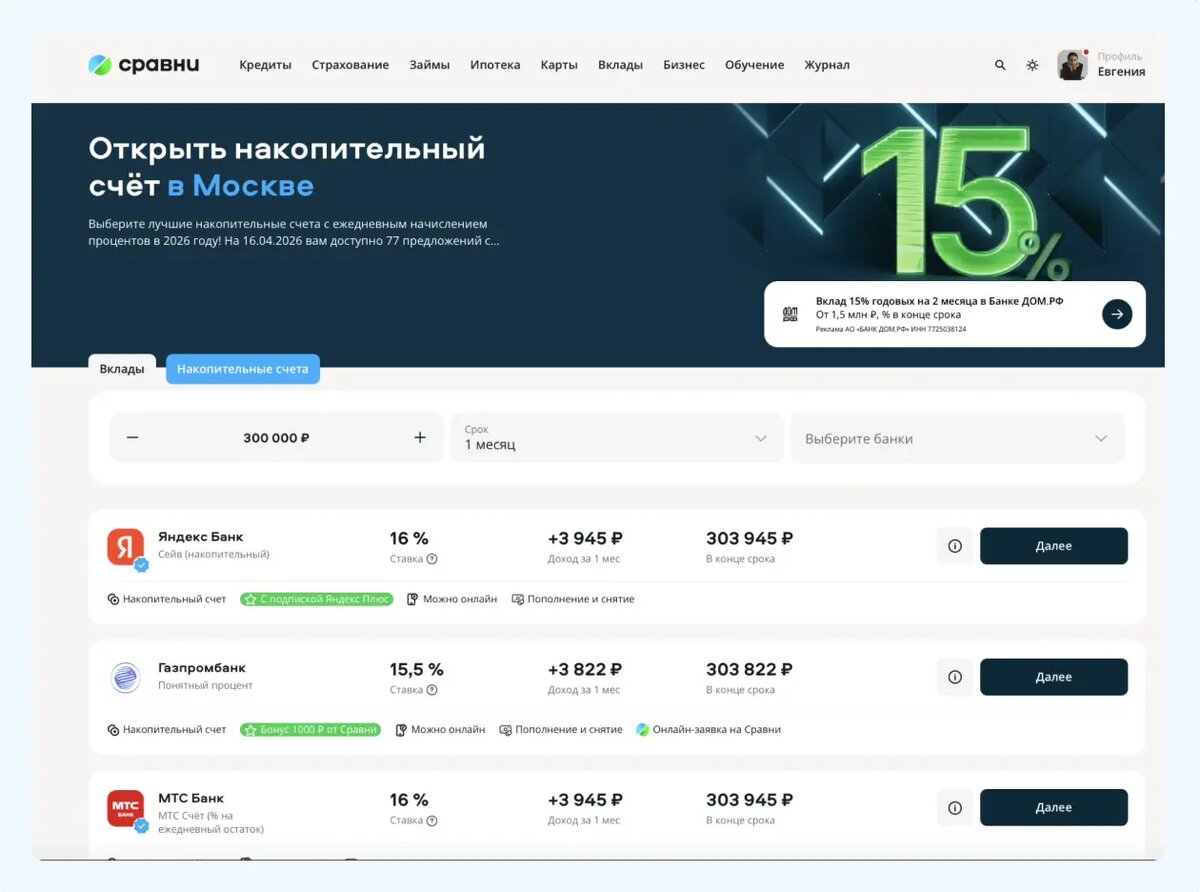1200x892 pixels.
Task: Click the Газпромбанк name
Action: point(202,668)
